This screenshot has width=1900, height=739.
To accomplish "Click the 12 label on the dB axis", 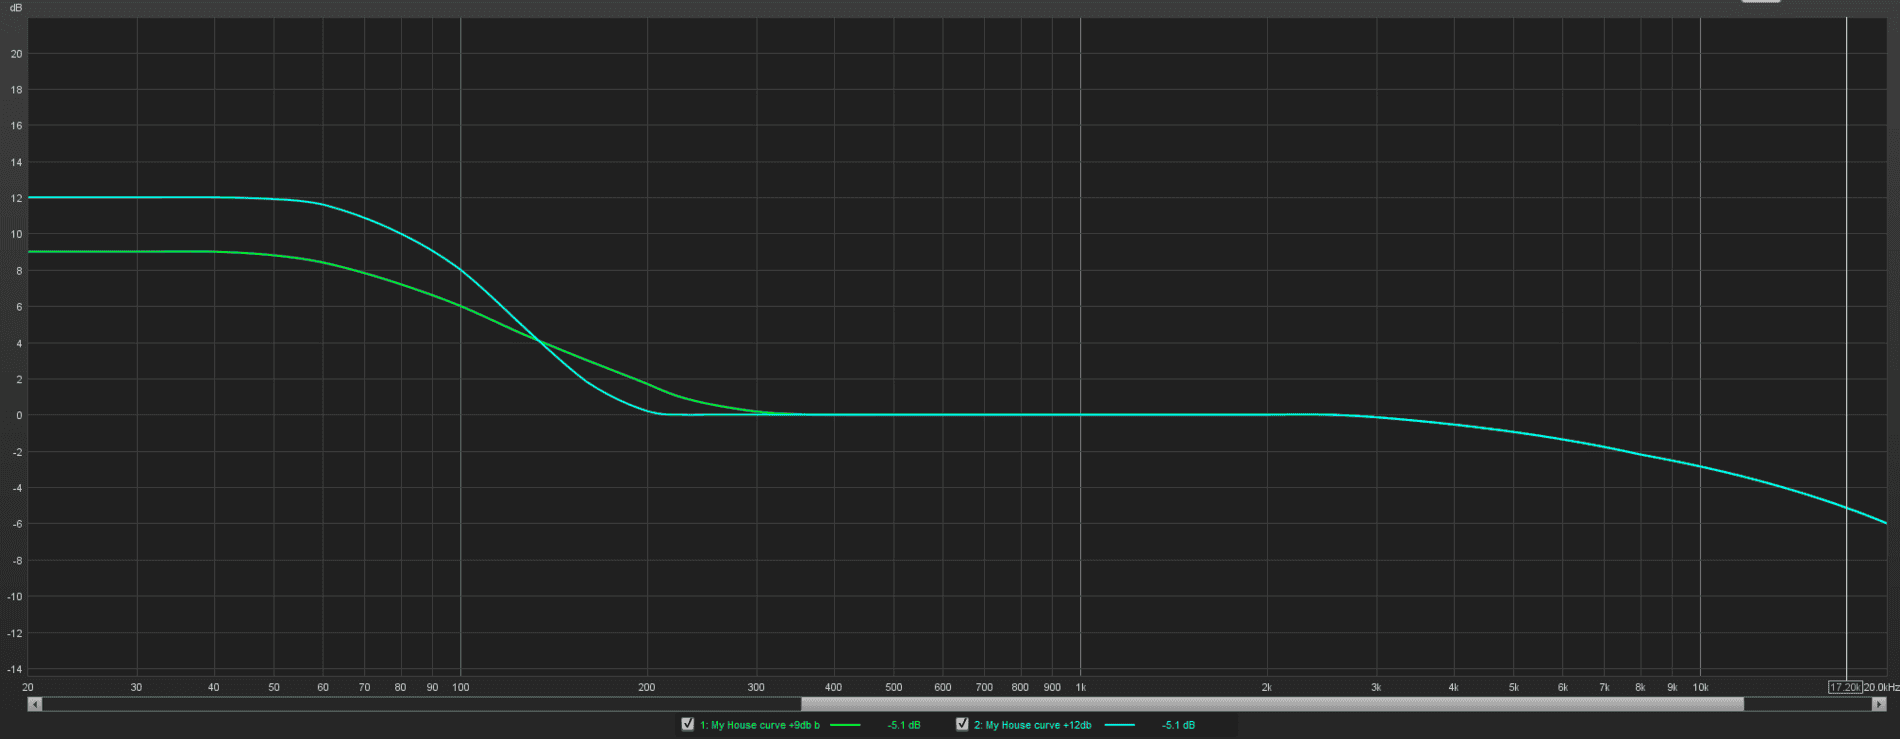I will 16,199.
